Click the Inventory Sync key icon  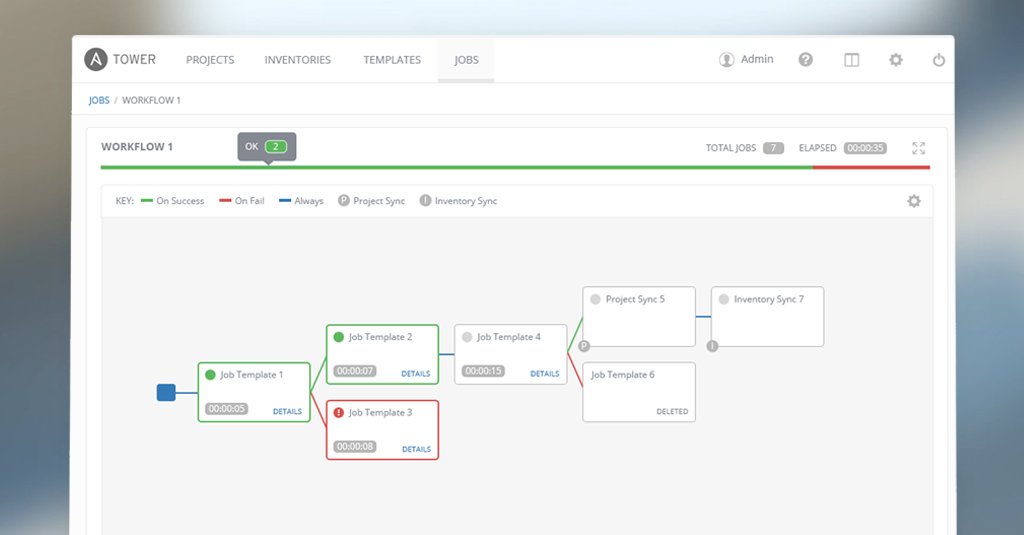[425, 201]
